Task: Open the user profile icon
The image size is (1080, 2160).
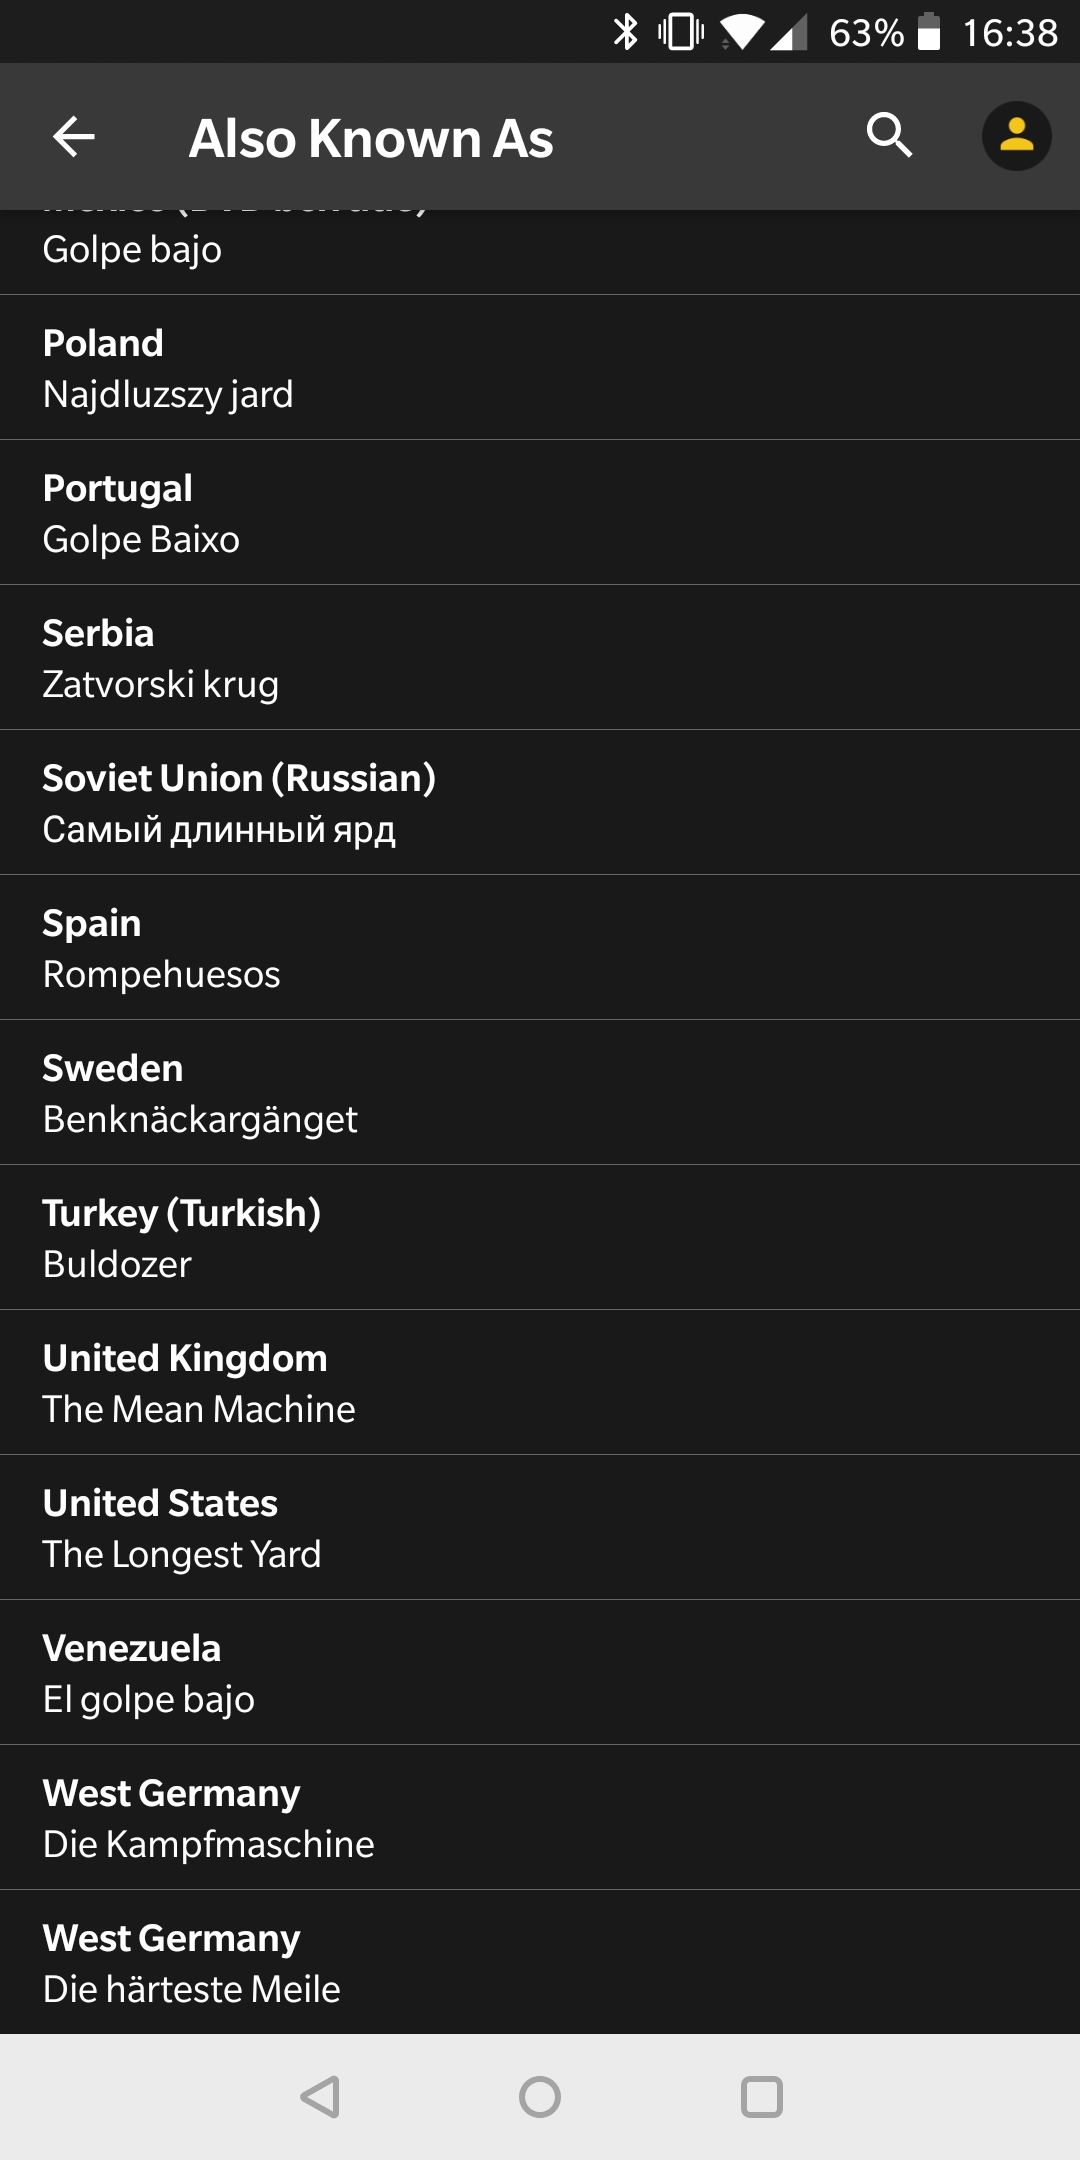Action: [x=1016, y=136]
